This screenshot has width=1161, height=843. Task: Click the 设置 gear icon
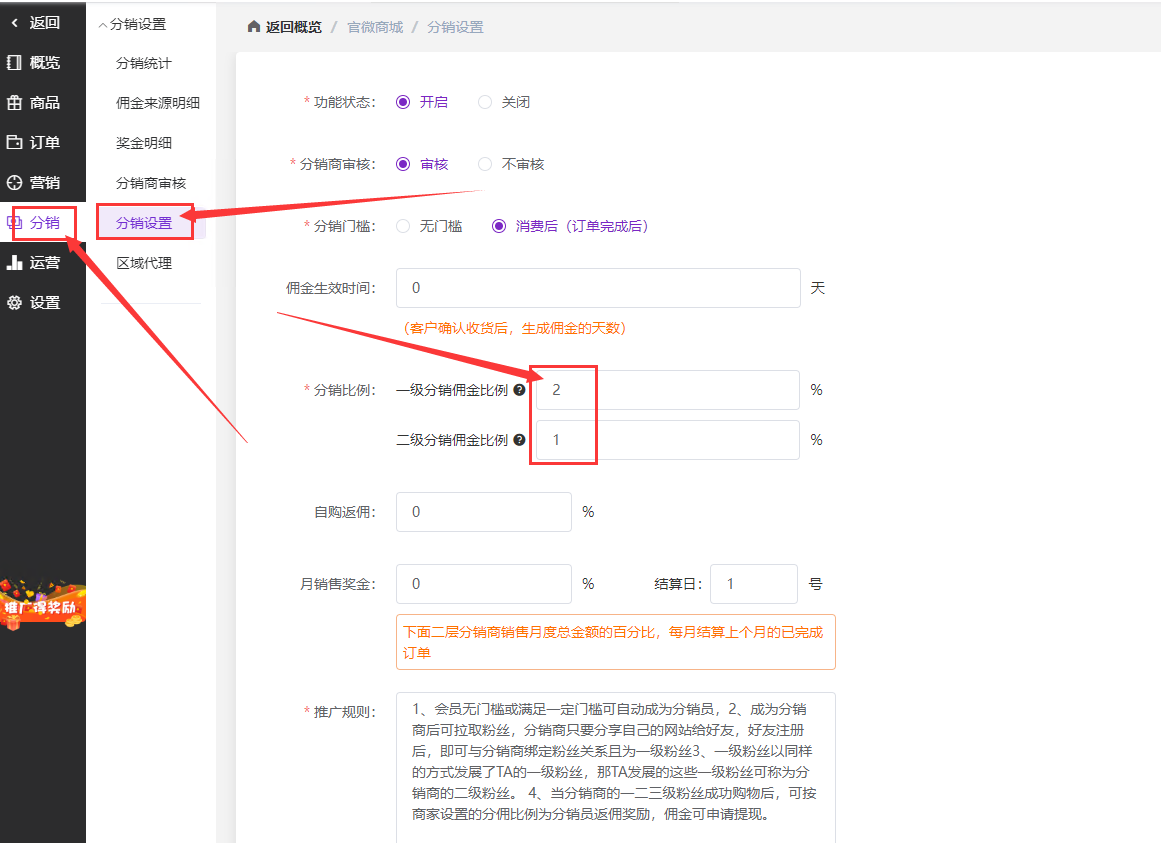point(14,302)
